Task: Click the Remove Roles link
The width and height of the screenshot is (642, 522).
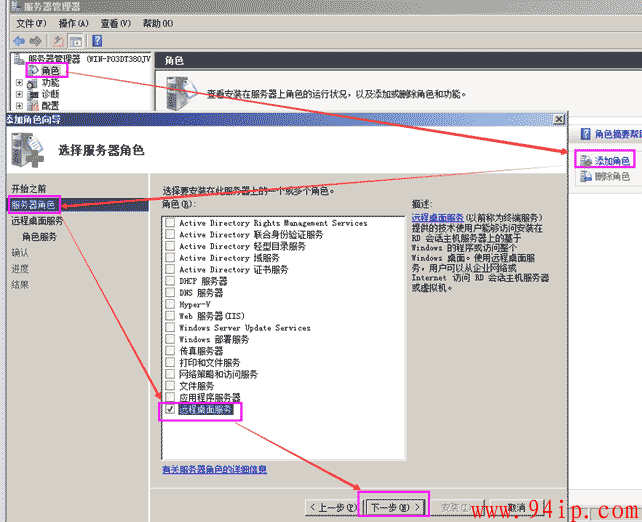Action: [x=612, y=176]
